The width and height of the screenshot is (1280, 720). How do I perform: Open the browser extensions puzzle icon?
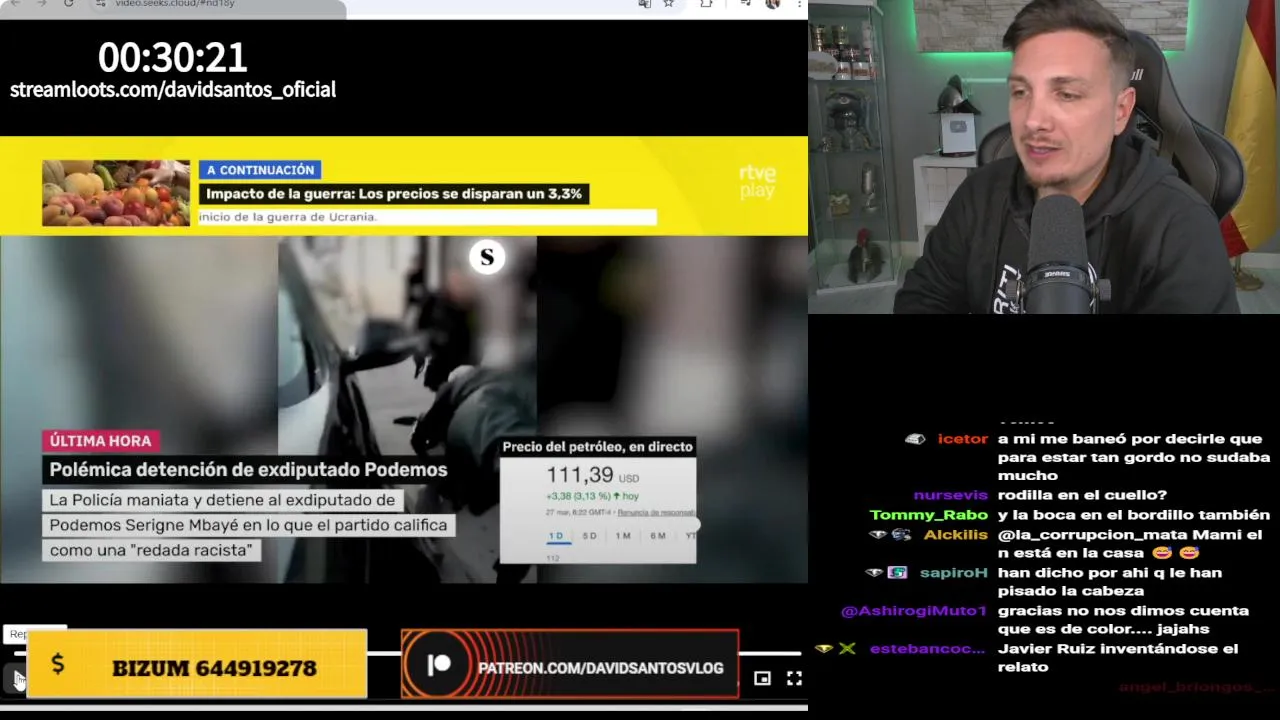click(x=706, y=4)
